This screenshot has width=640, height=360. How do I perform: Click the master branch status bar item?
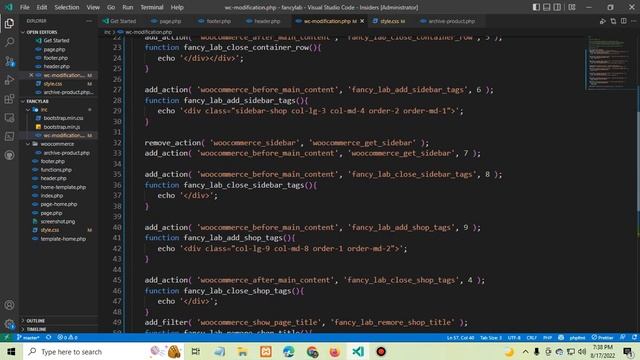[x=28, y=338]
